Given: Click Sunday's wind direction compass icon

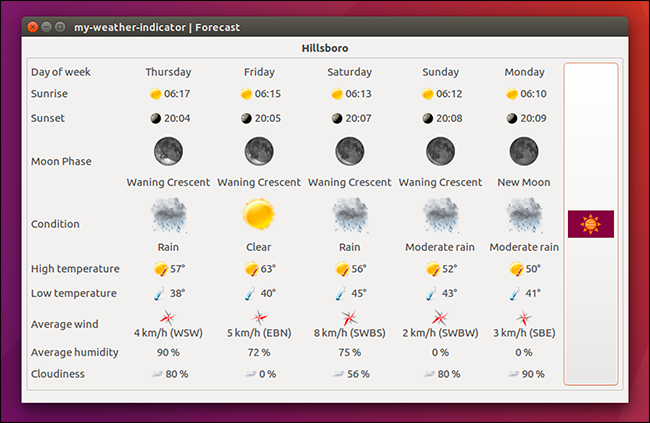Looking at the screenshot, I should pyautogui.click(x=440, y=318).
